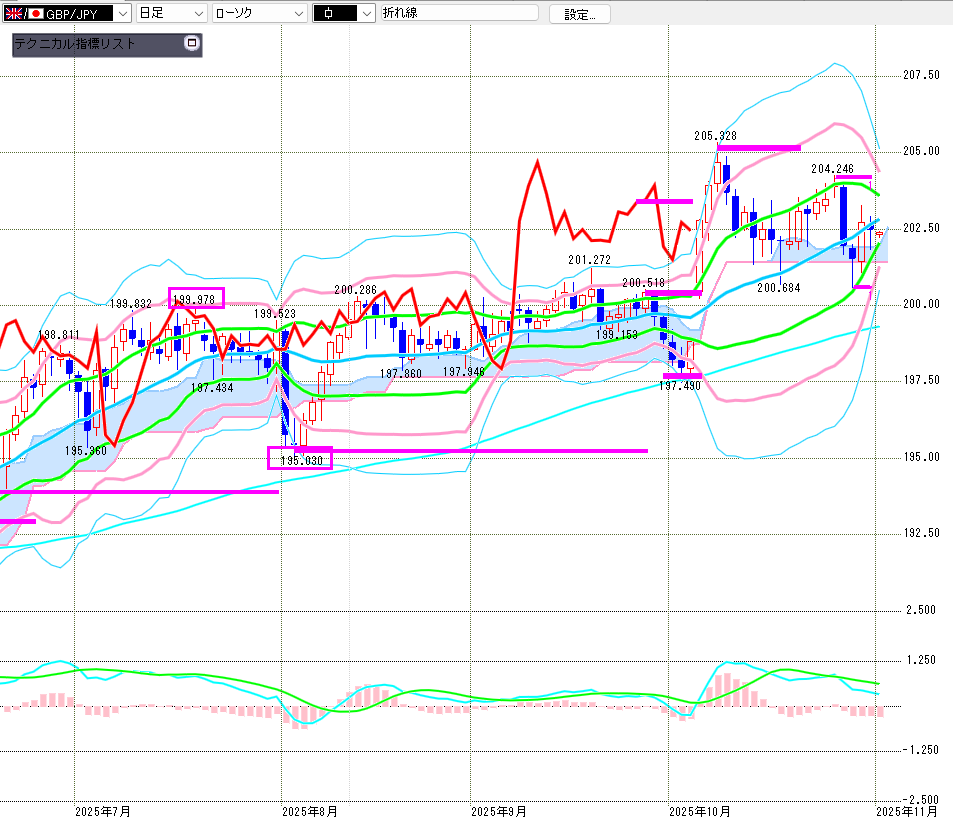Click the 折れ線 text field
The image size is (953, 822).
coord(458,14)
